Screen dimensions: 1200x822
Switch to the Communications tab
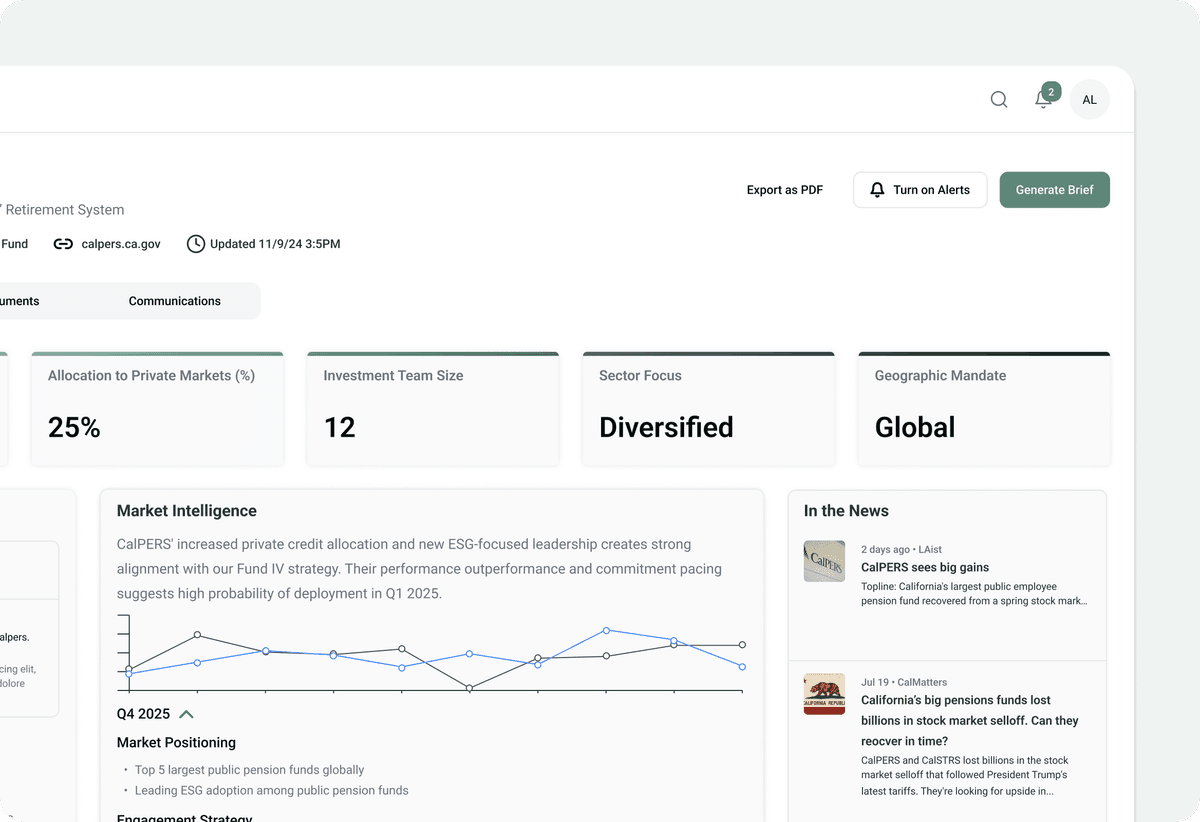[x=174, y=300]
